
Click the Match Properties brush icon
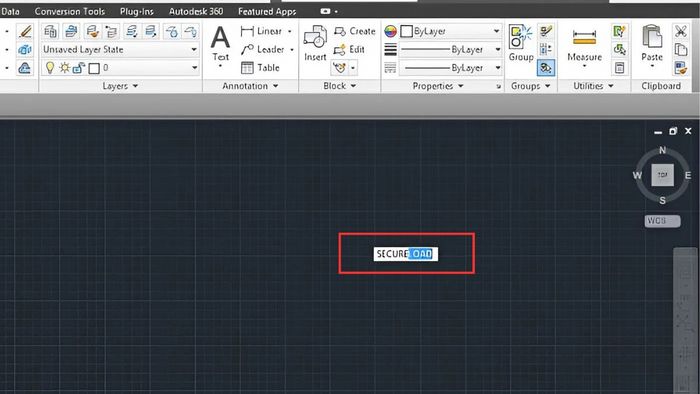[x=25, y=31]
